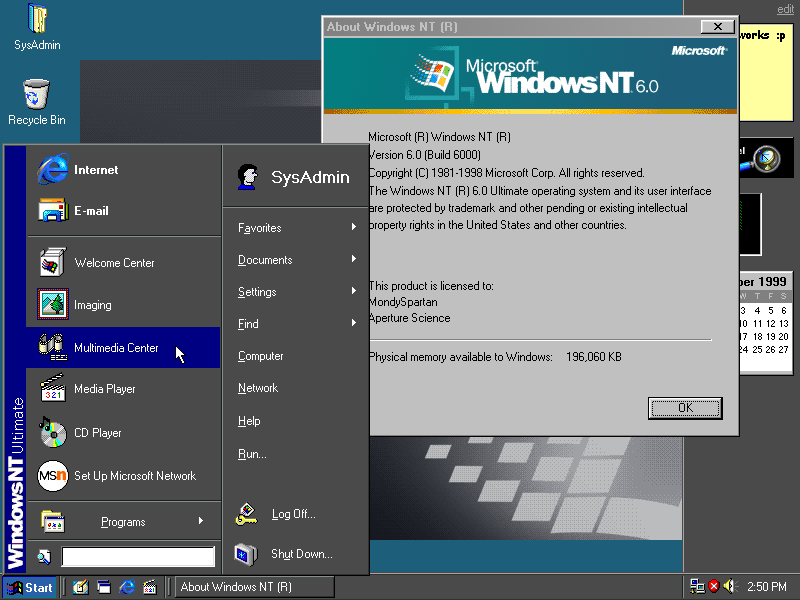Screen dimensions: 800x600
Task: Expand the Programs submenu arrow
Action: pos(201,521)
